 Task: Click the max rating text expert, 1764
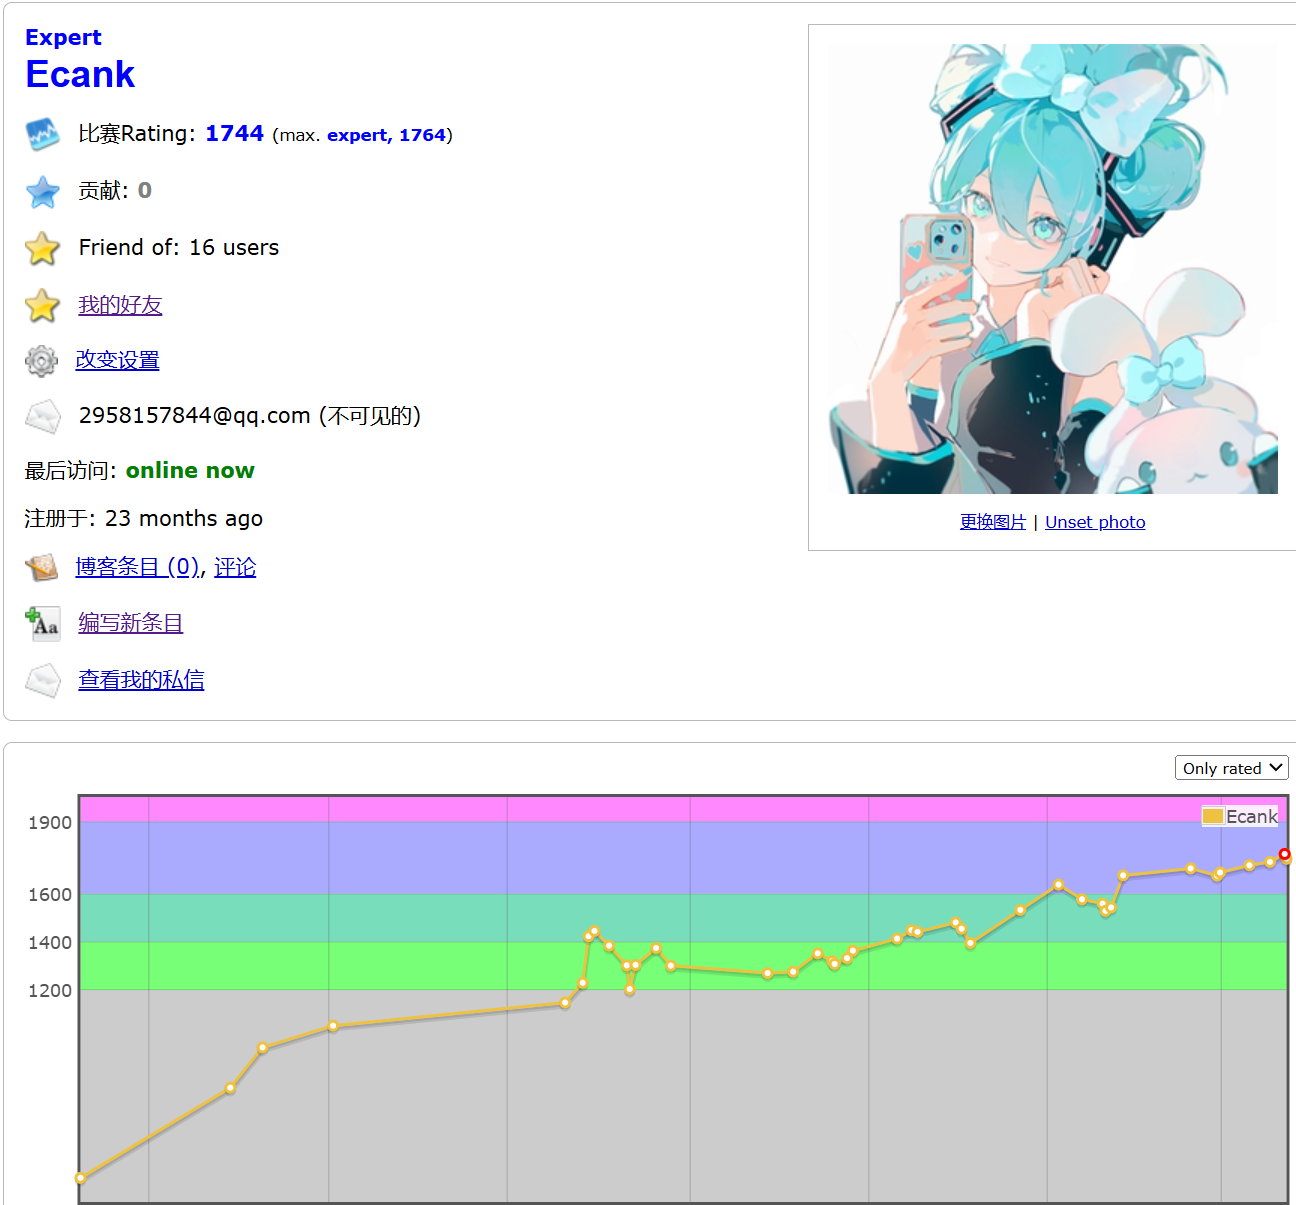point(386,135)
